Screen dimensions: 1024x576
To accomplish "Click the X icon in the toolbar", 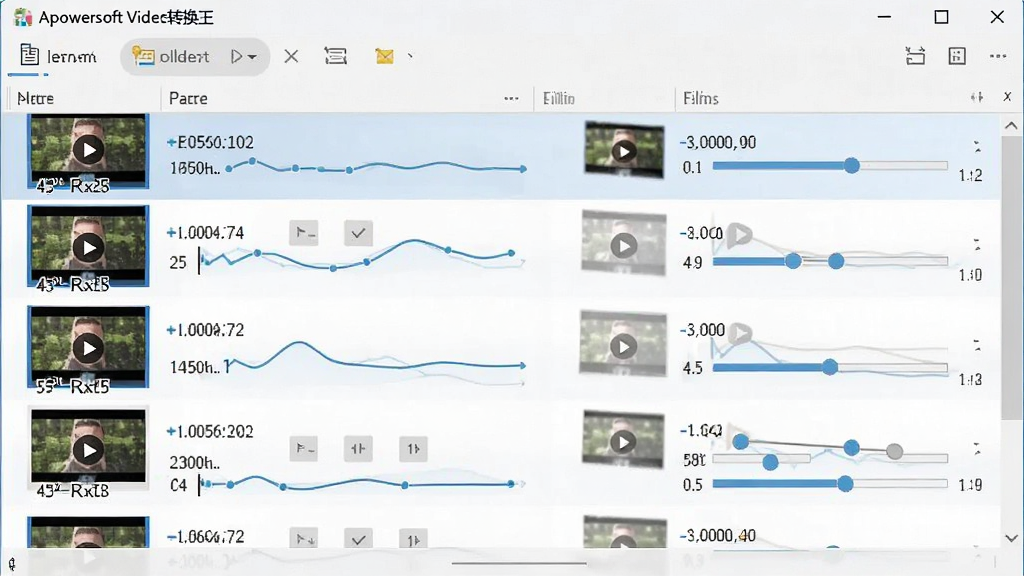I will pos(291,57).
